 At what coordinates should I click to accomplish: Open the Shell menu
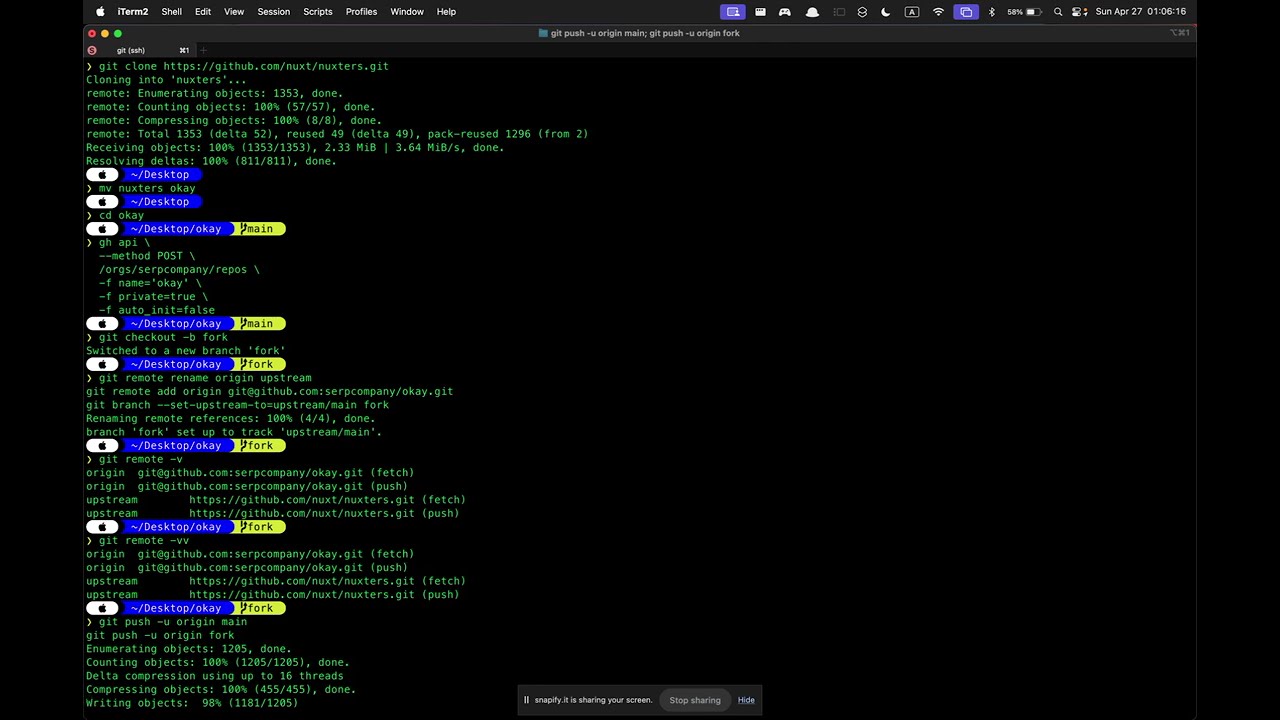point(171,12)
